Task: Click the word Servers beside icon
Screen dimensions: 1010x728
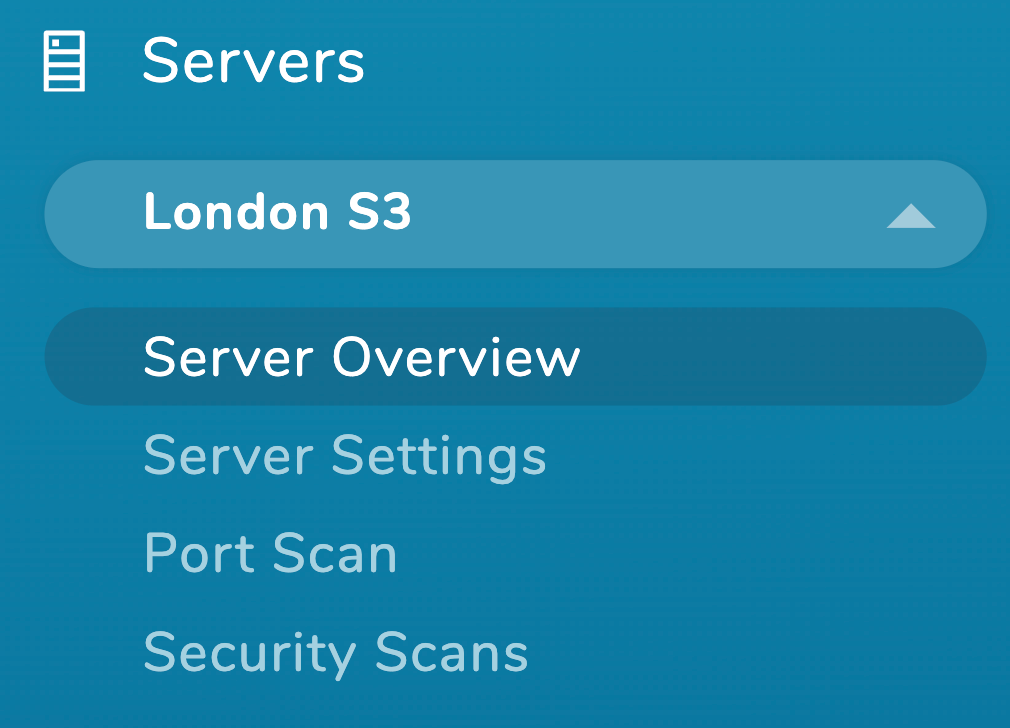Action: click(x=253, y=61)
